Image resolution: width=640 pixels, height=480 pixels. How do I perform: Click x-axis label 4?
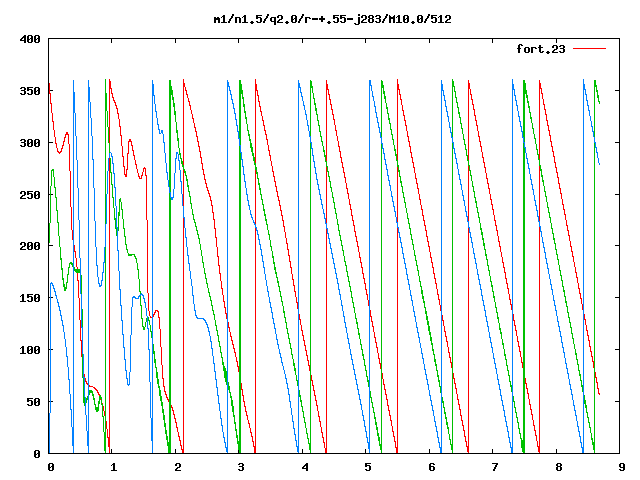click(x=304, y=467)
